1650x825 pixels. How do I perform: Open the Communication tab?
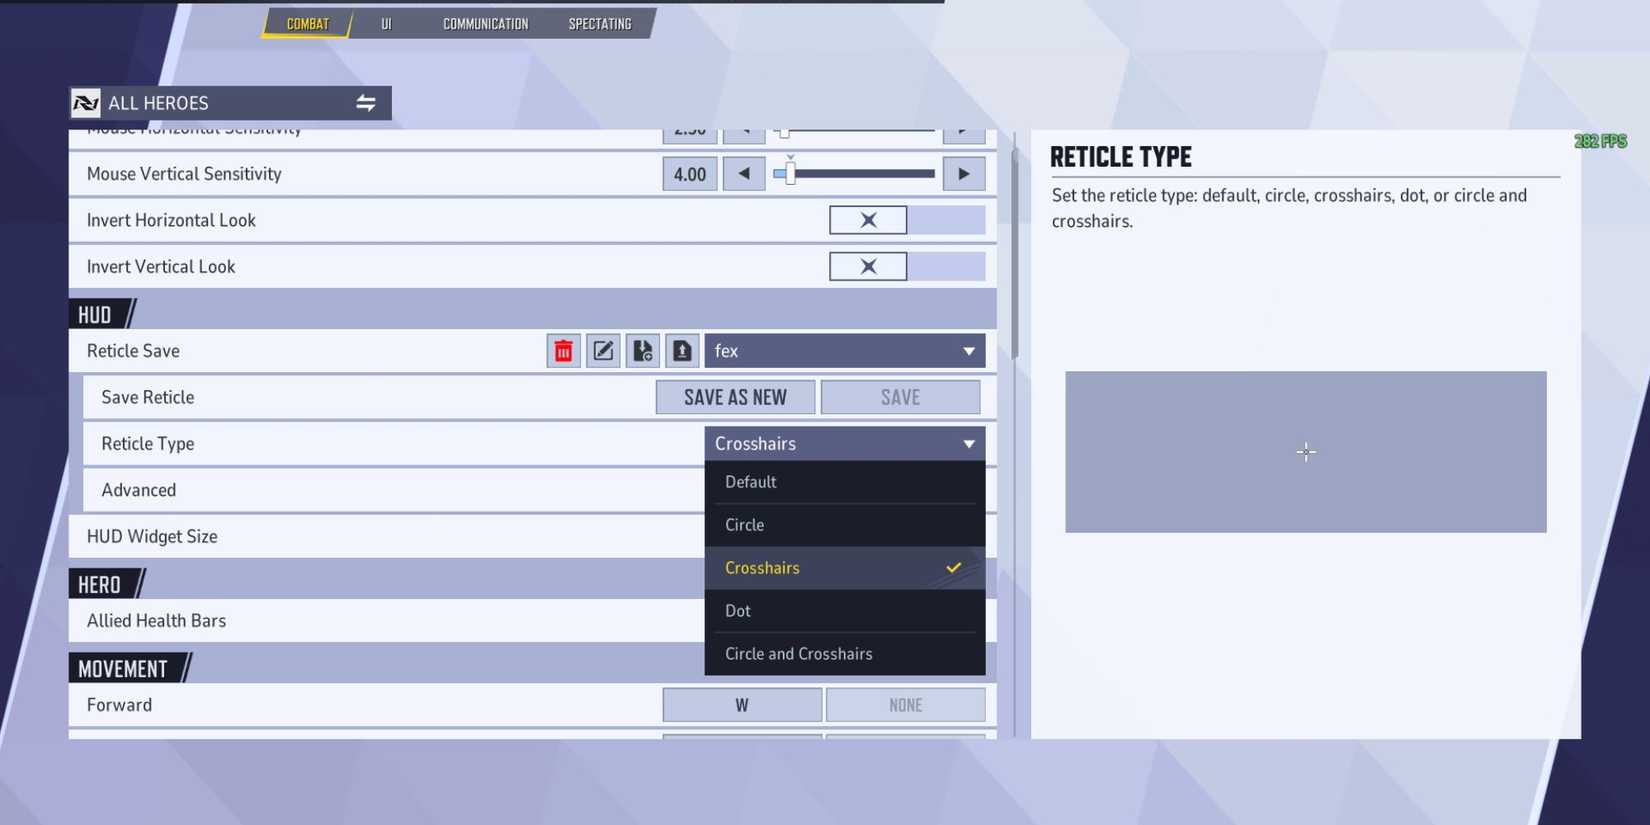coord(485,23)
